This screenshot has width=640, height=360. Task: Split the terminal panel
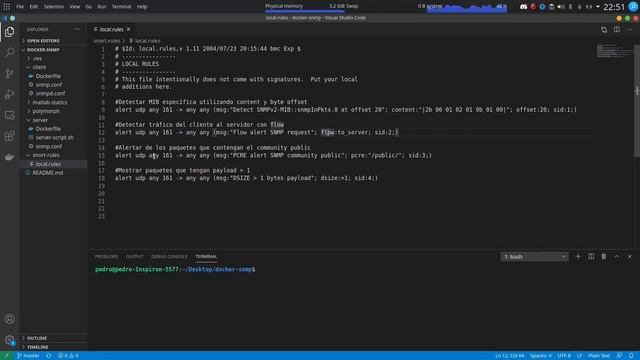pyautogui.click(x=591, y=256)
